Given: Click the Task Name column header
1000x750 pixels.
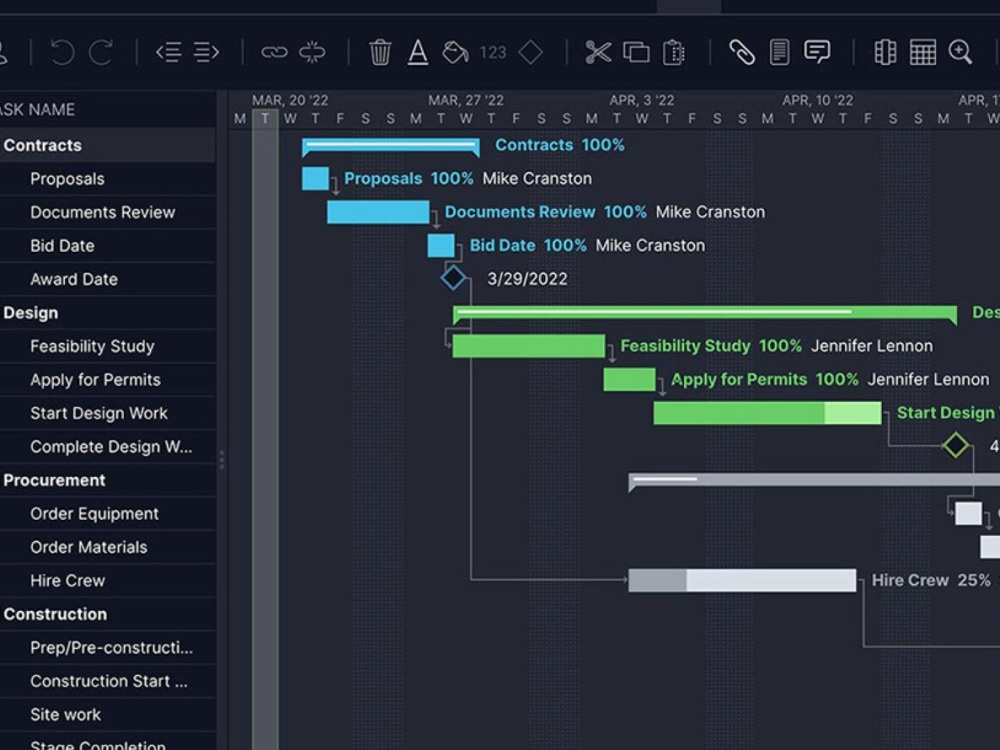Looking at the screenshot, I should tap(107, 110).
